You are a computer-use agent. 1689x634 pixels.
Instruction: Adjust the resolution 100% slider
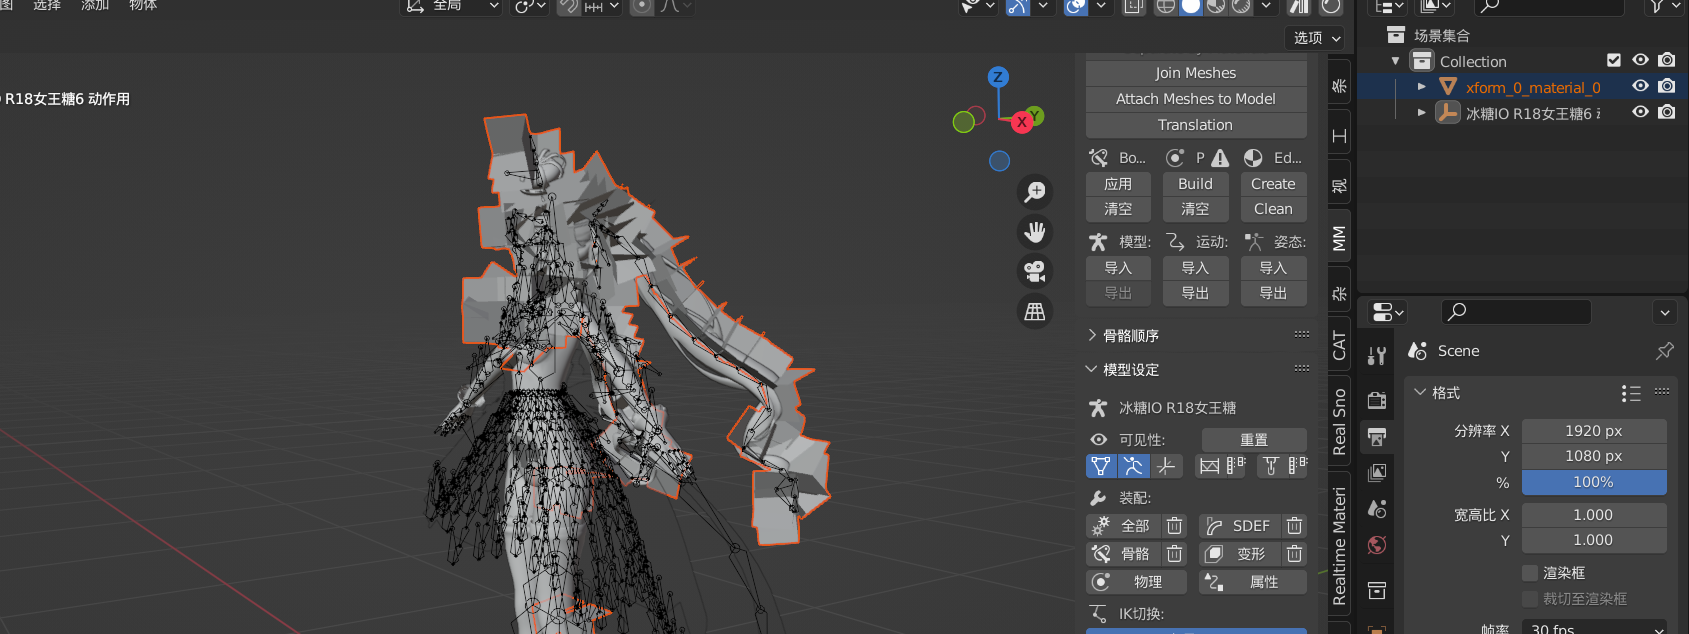pyautogui.click(x=1593, y=482)
